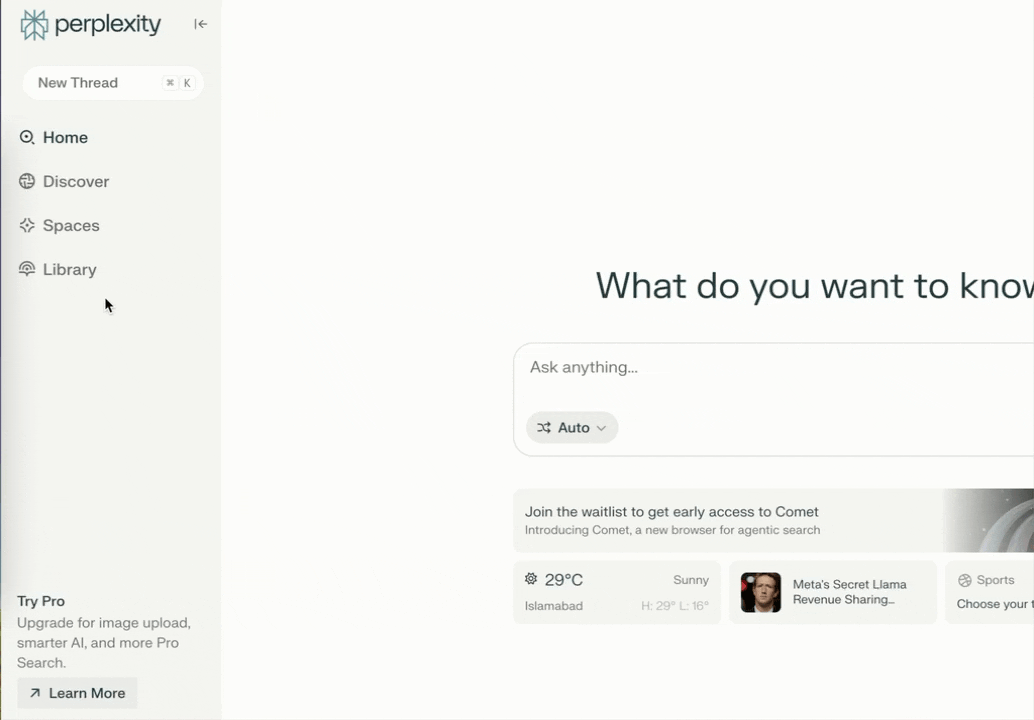Click the H: 29° L: 16° temperature range
Screen dimensions: 1034x720
click(x=675, y=606)
